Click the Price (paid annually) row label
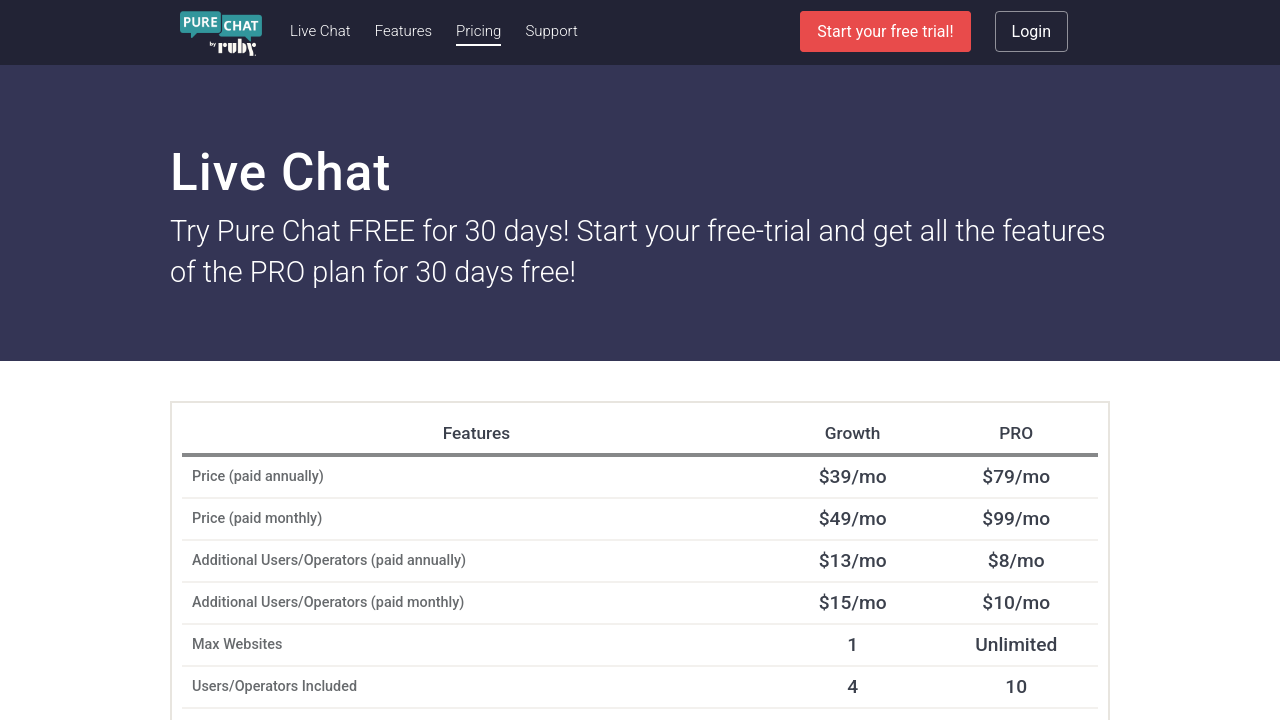Screen dimensions: 1280x720 (x=258, y=476)
